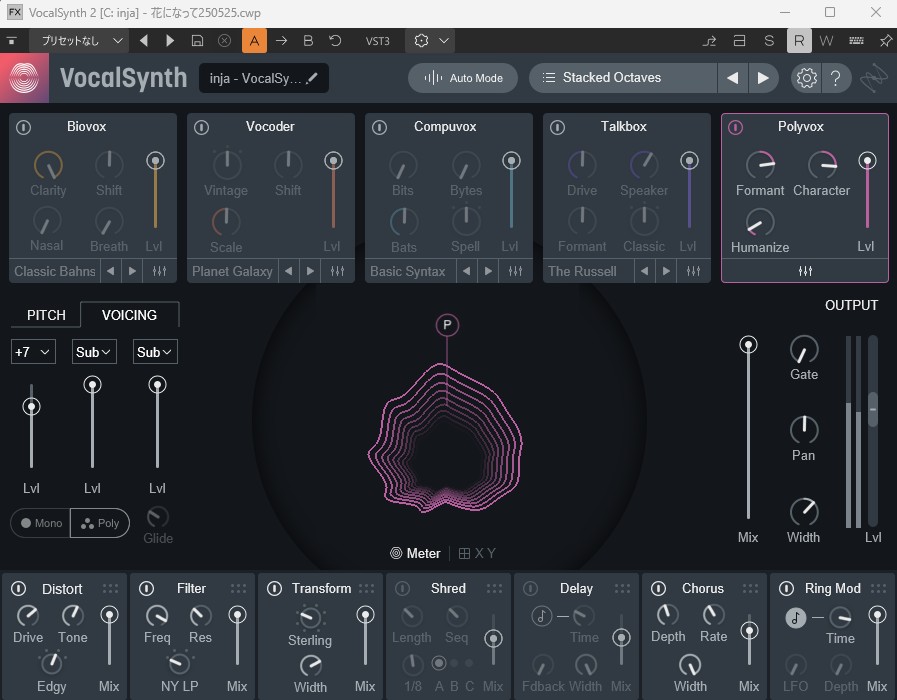
Task: Click the Chorus module reorder handle
Action: click(x=751, y=588)
